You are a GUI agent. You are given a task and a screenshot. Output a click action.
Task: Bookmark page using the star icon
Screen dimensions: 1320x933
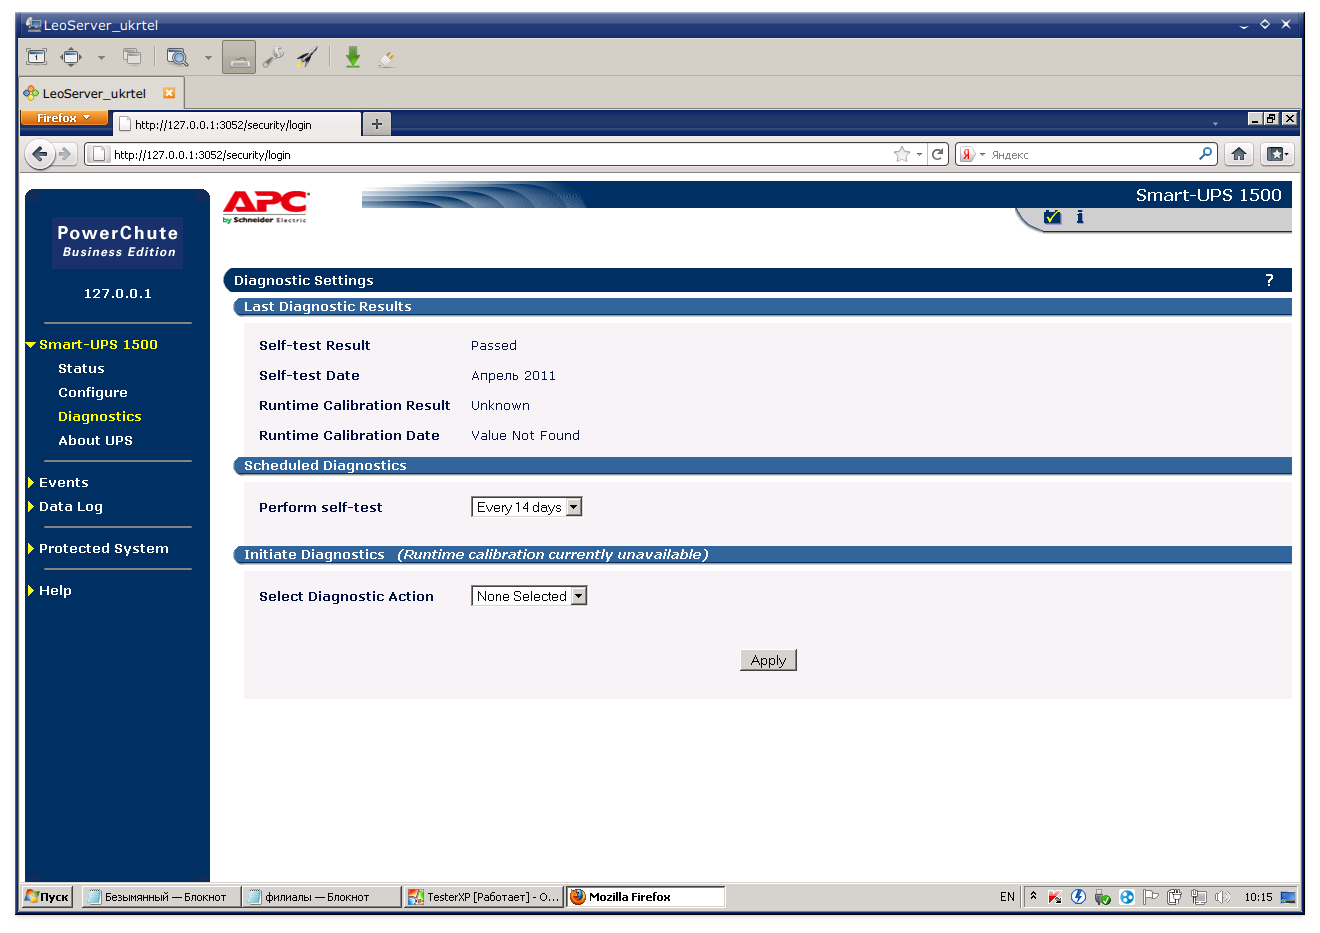[x=902, y=154]
